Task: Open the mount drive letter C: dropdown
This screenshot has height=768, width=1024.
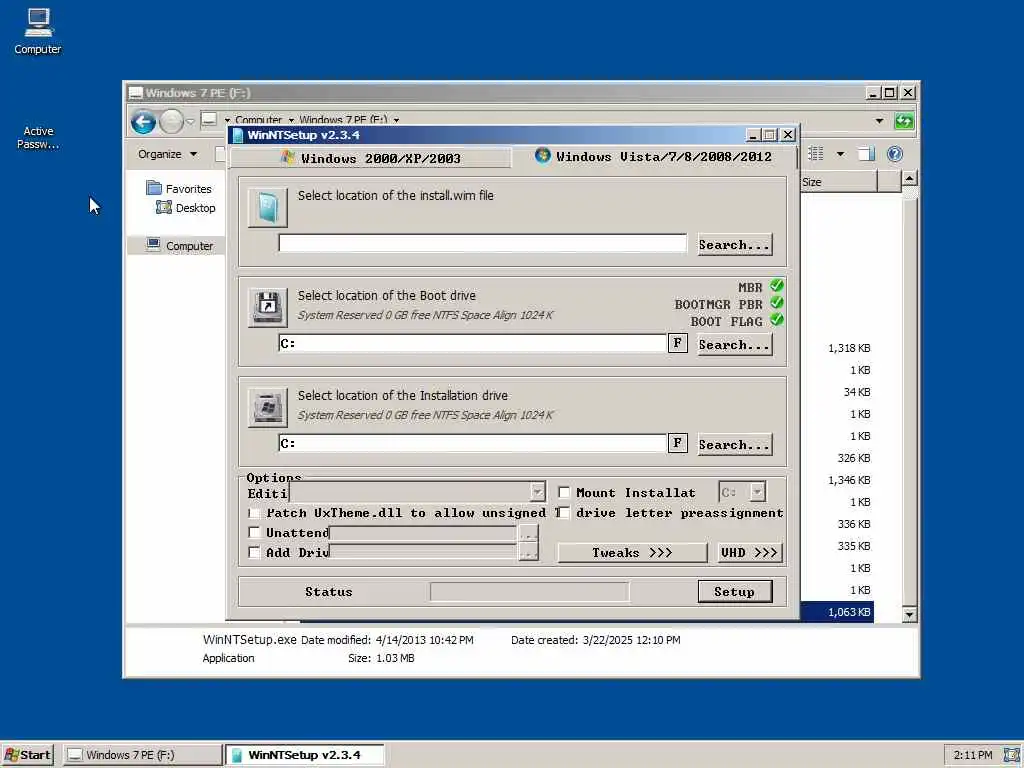Action: tap(758, 492)
